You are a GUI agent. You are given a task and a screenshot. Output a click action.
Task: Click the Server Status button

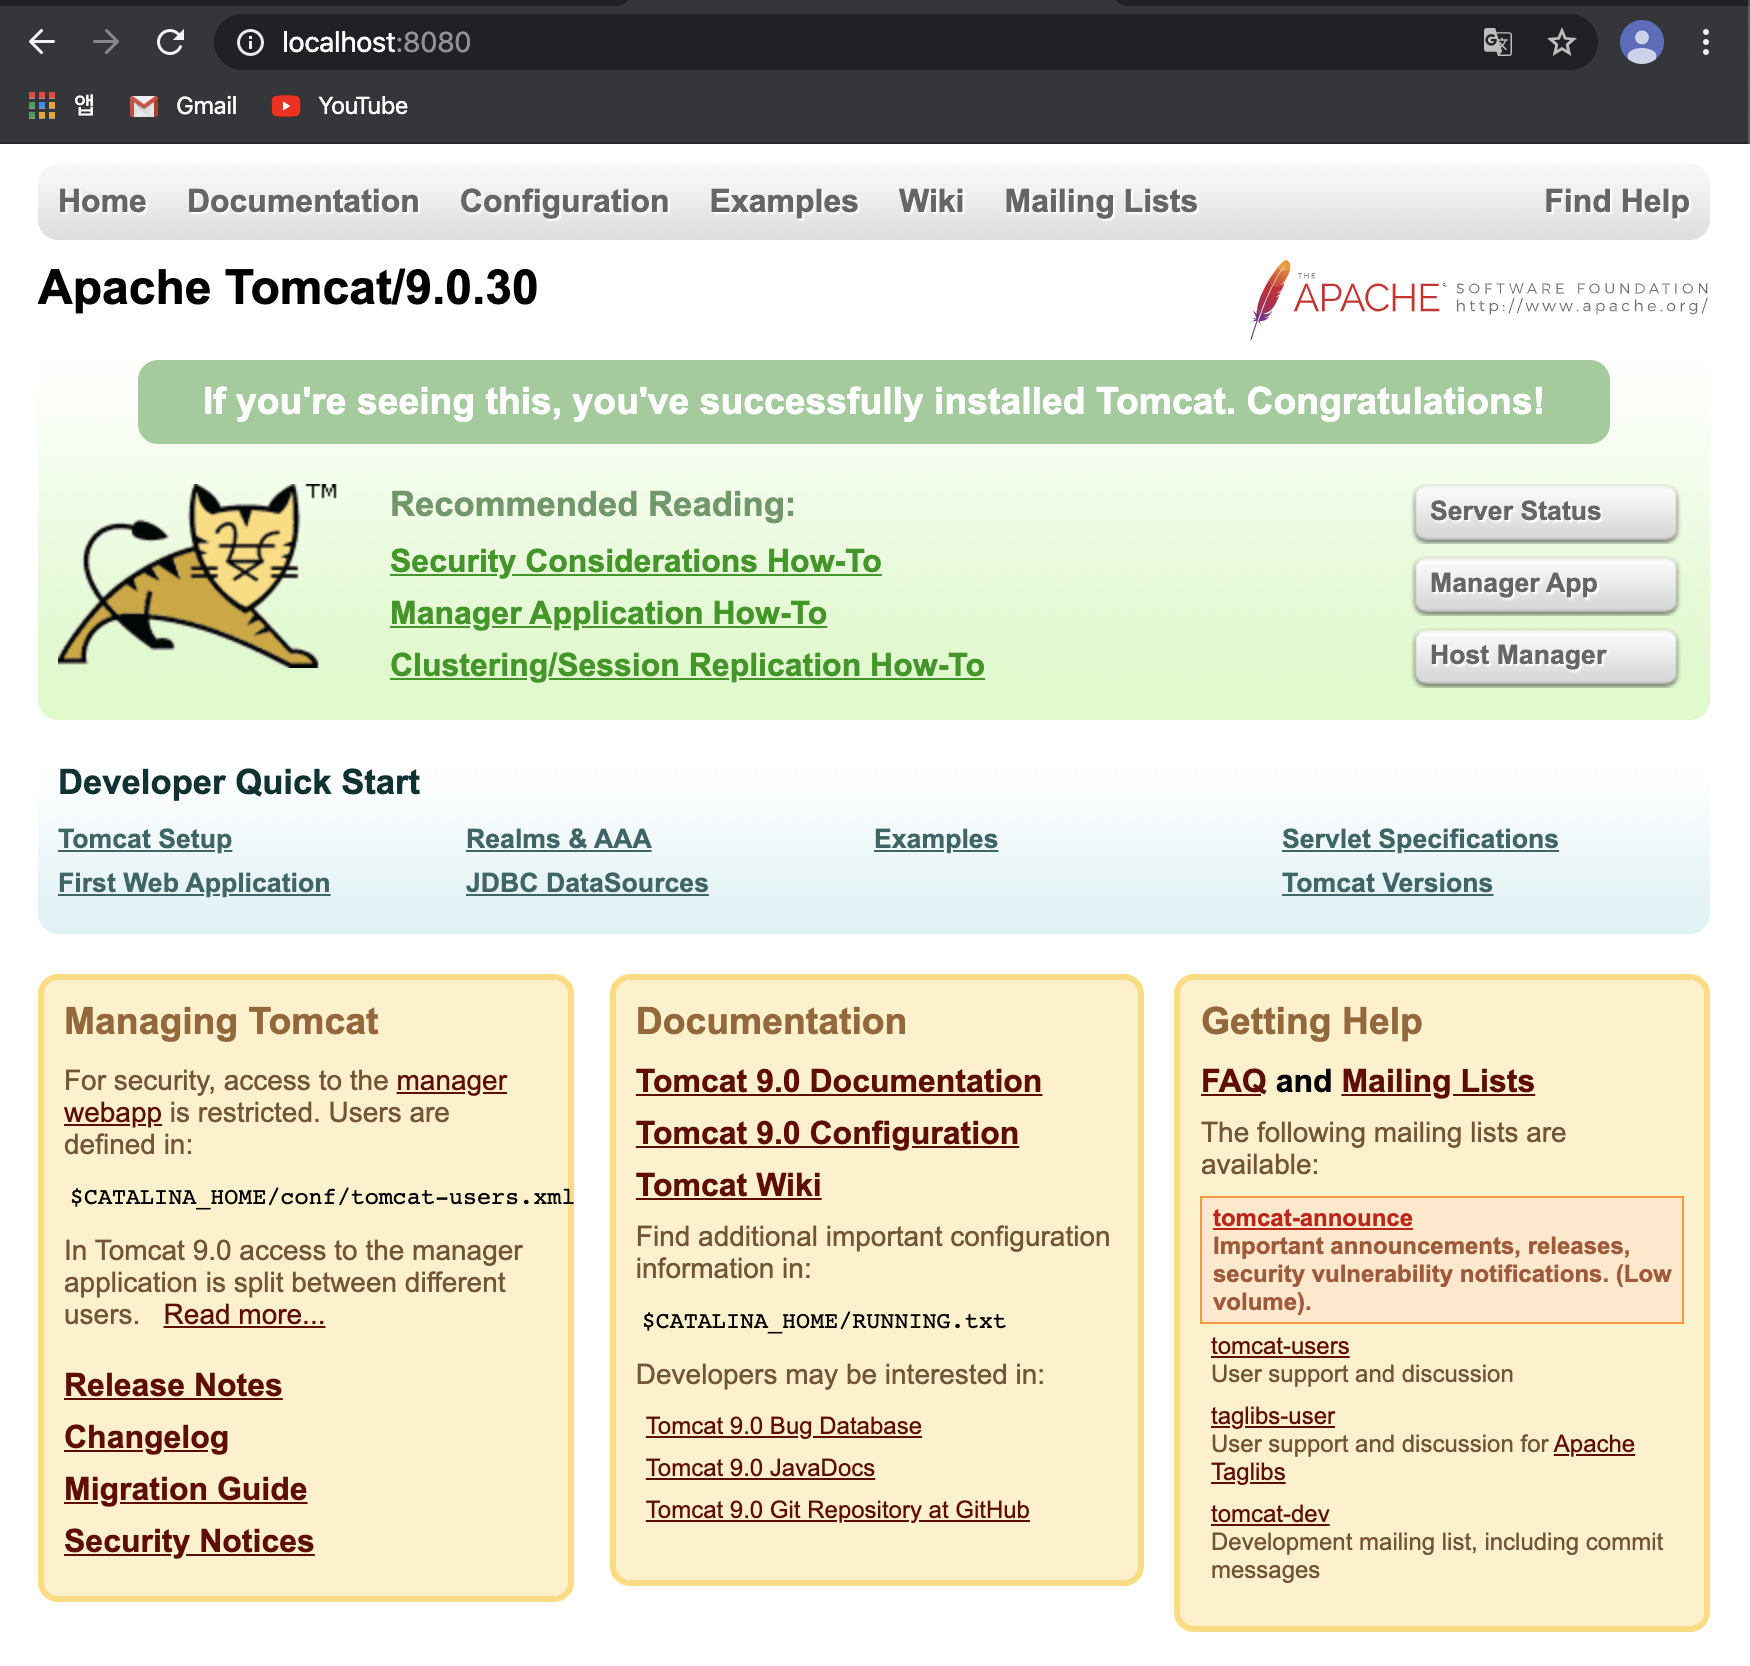1545,512
